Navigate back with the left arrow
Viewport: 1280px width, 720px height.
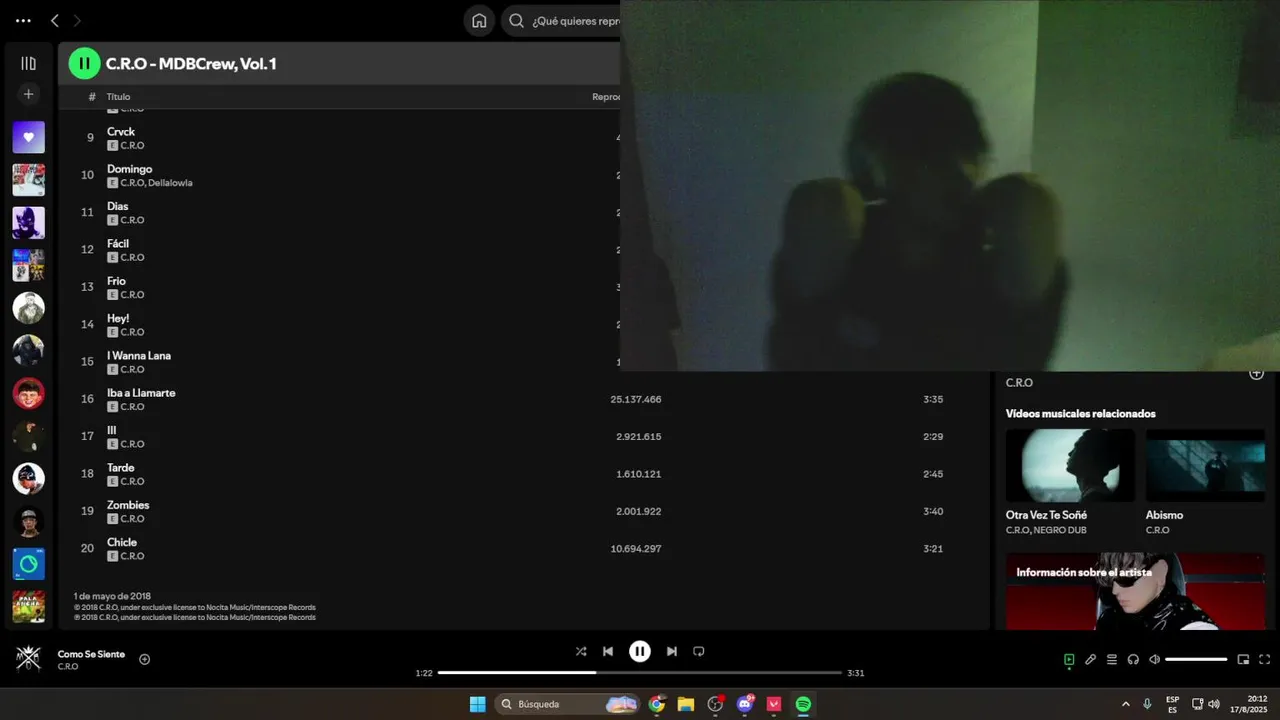tap(55, 21)
